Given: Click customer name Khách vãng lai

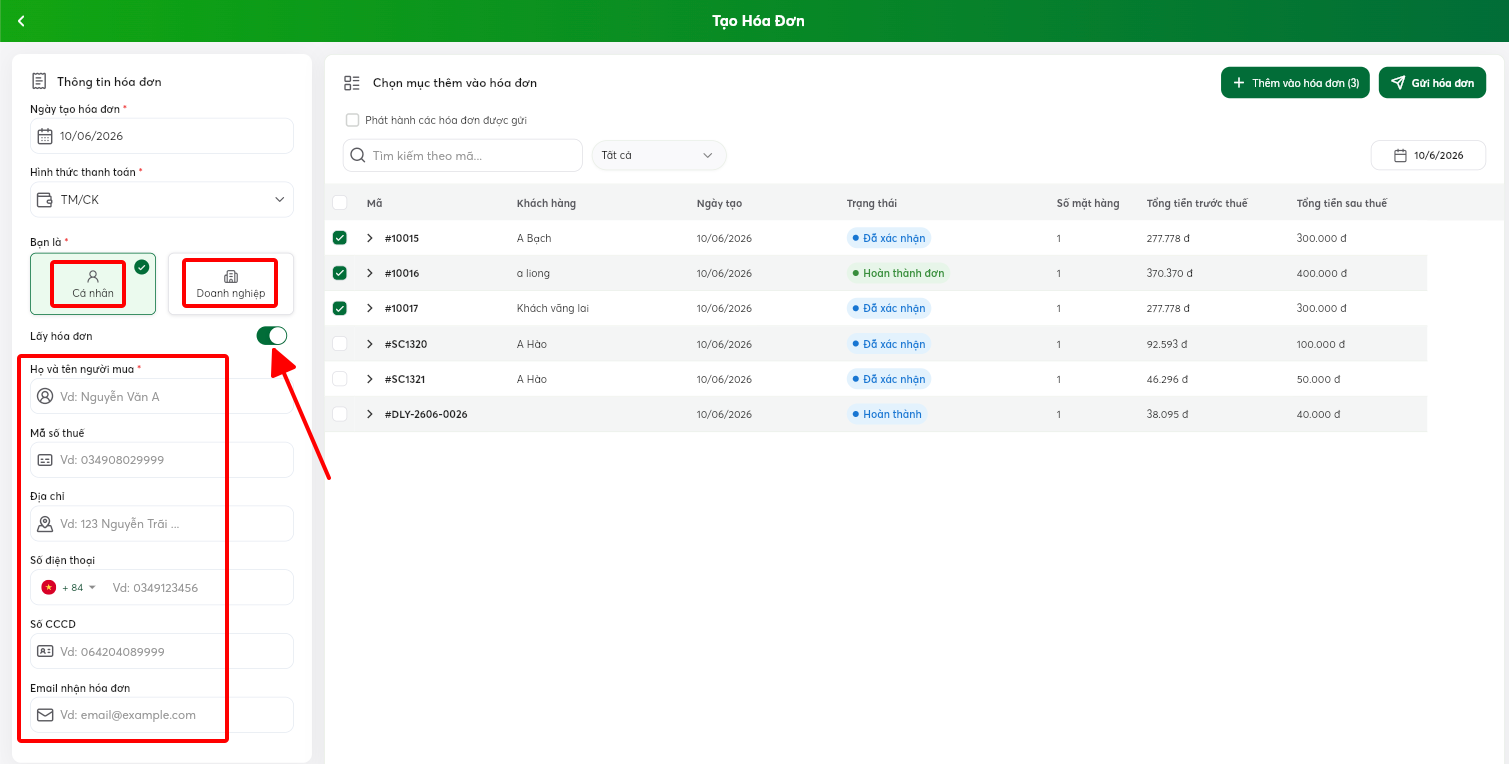Looking at the screenshot, I should [553, 308].
